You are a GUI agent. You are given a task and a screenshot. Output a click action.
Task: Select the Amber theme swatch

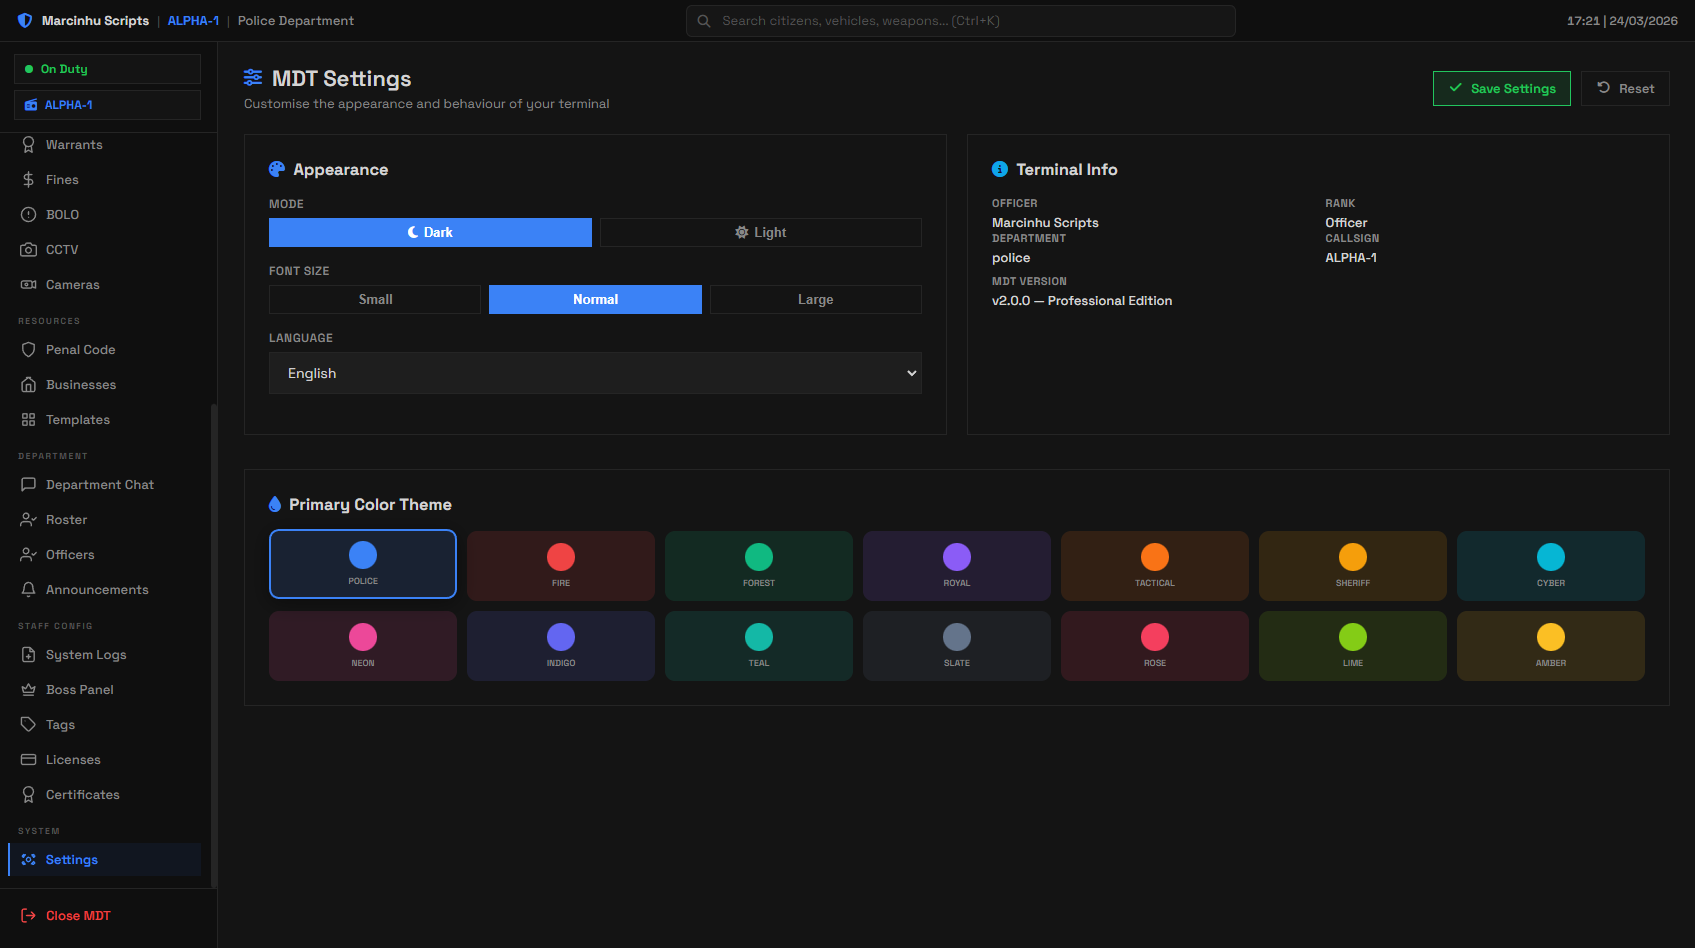coord(1551,646)
